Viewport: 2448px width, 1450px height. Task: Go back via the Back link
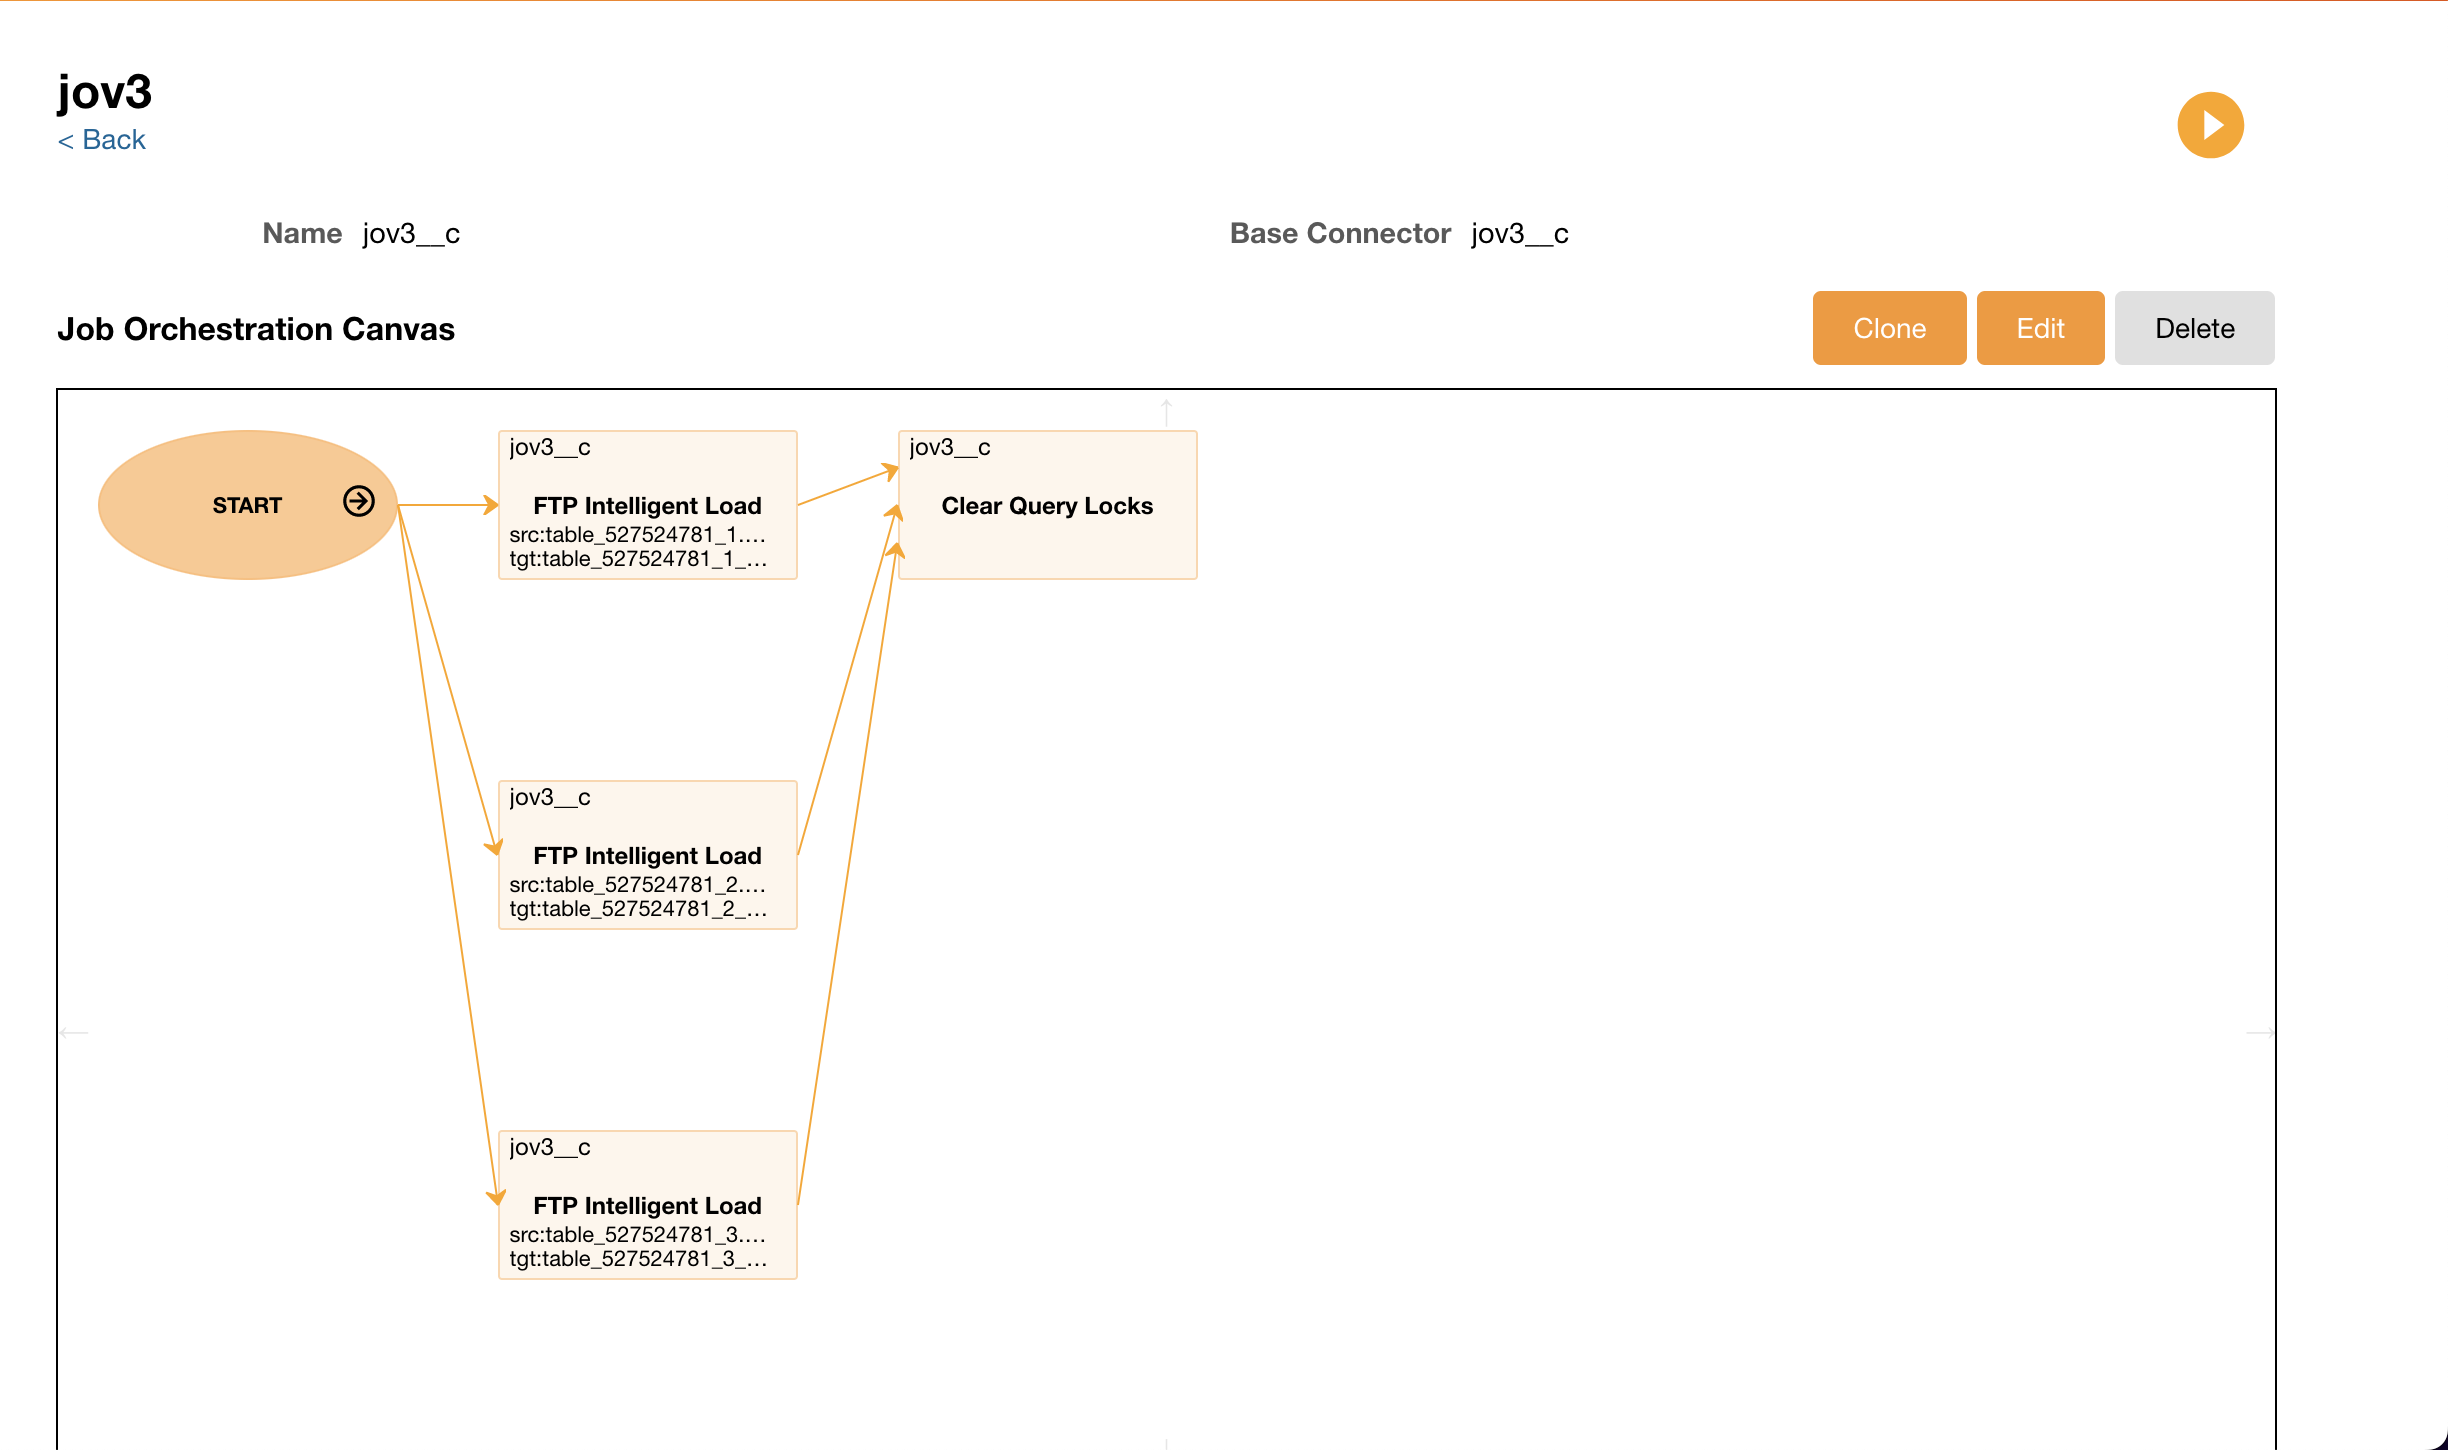pyautogui.click(x=102, y=140)
